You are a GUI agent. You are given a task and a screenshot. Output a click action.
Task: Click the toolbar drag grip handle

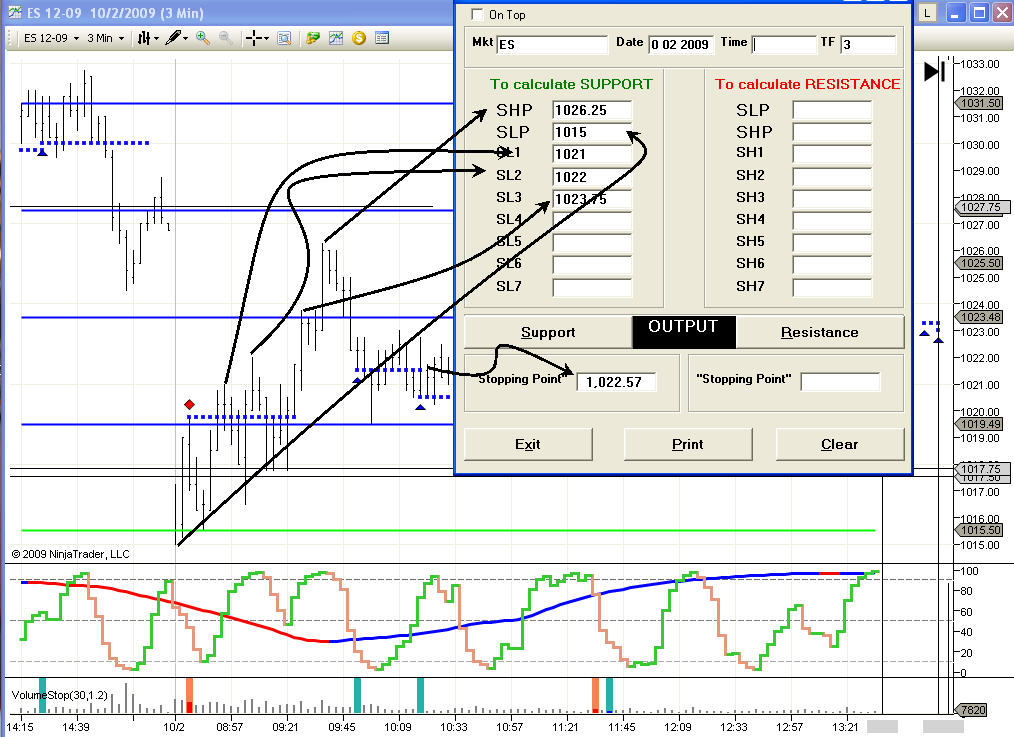tap(10, 38)
